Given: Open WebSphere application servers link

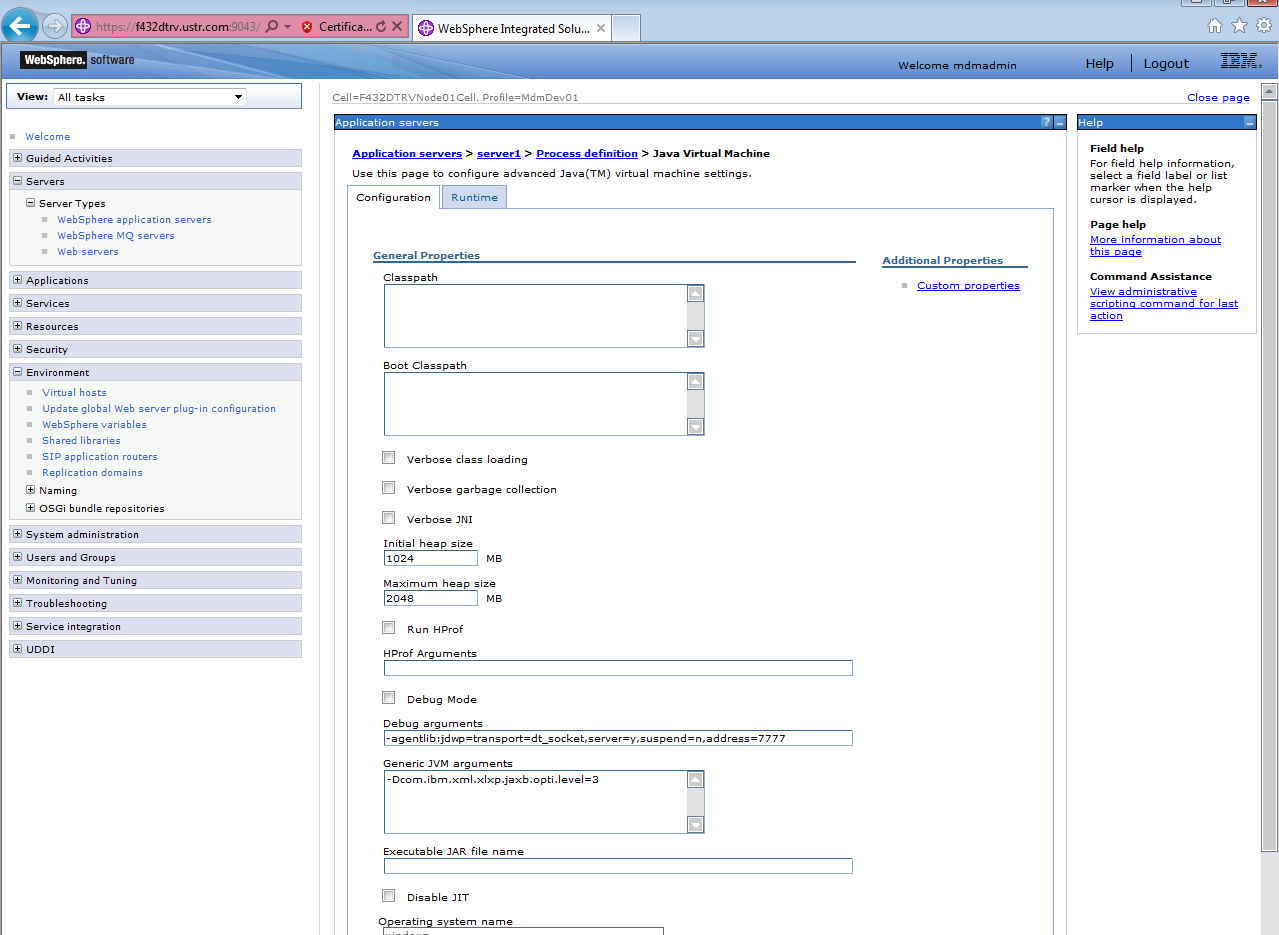Looking at the screenshot, I should pos(134,219).
